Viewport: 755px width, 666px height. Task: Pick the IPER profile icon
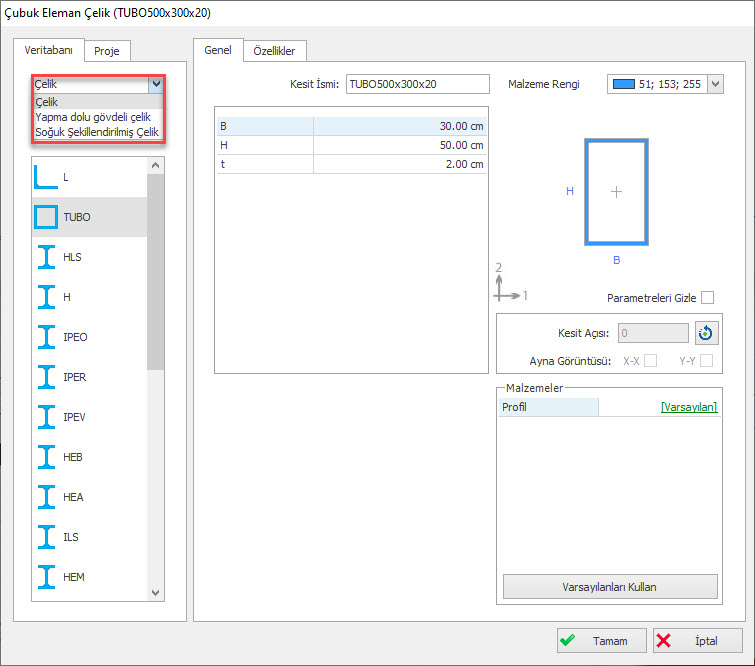(x=46, y=377)
